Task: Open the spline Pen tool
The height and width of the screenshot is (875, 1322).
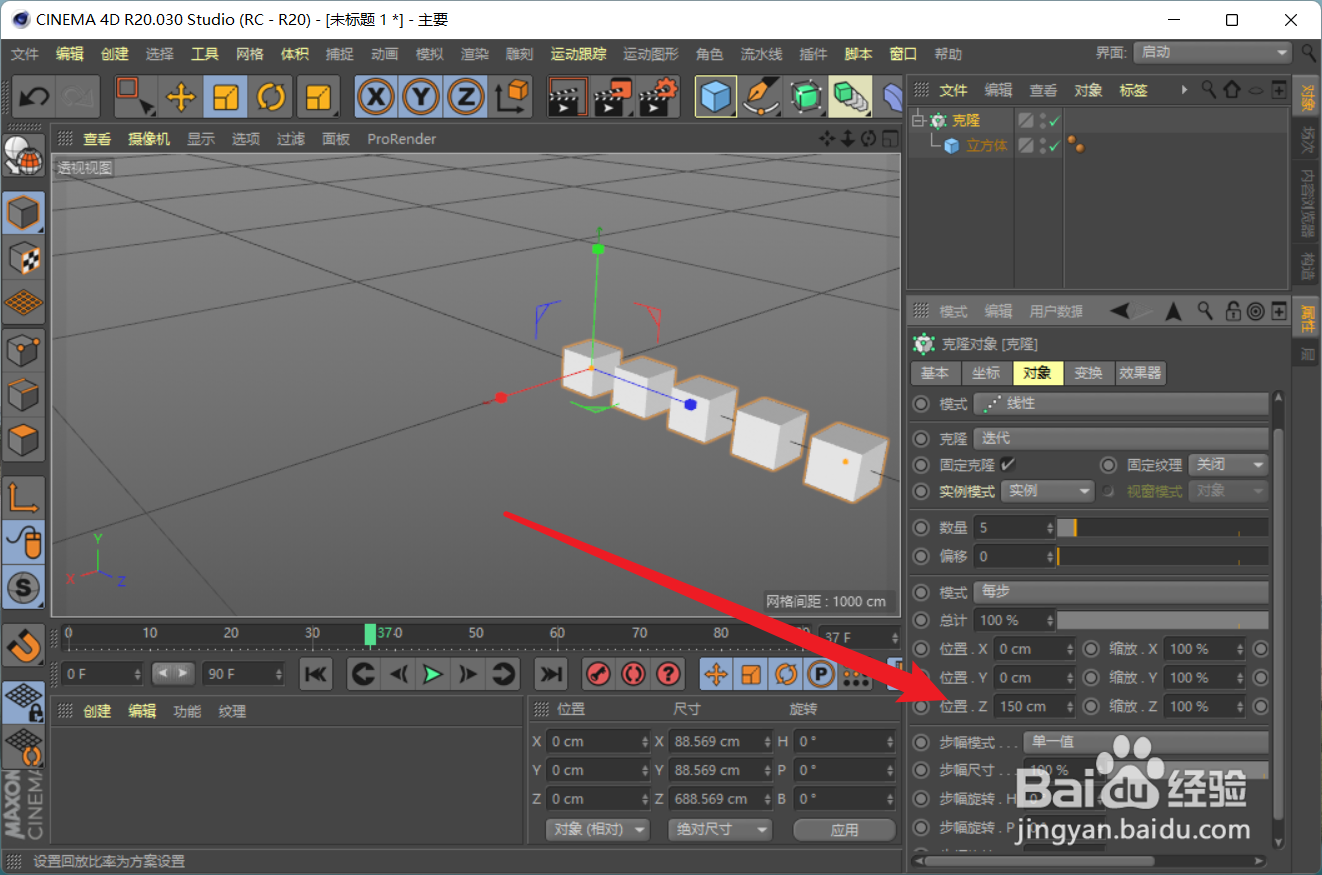Action: [761, 97]
